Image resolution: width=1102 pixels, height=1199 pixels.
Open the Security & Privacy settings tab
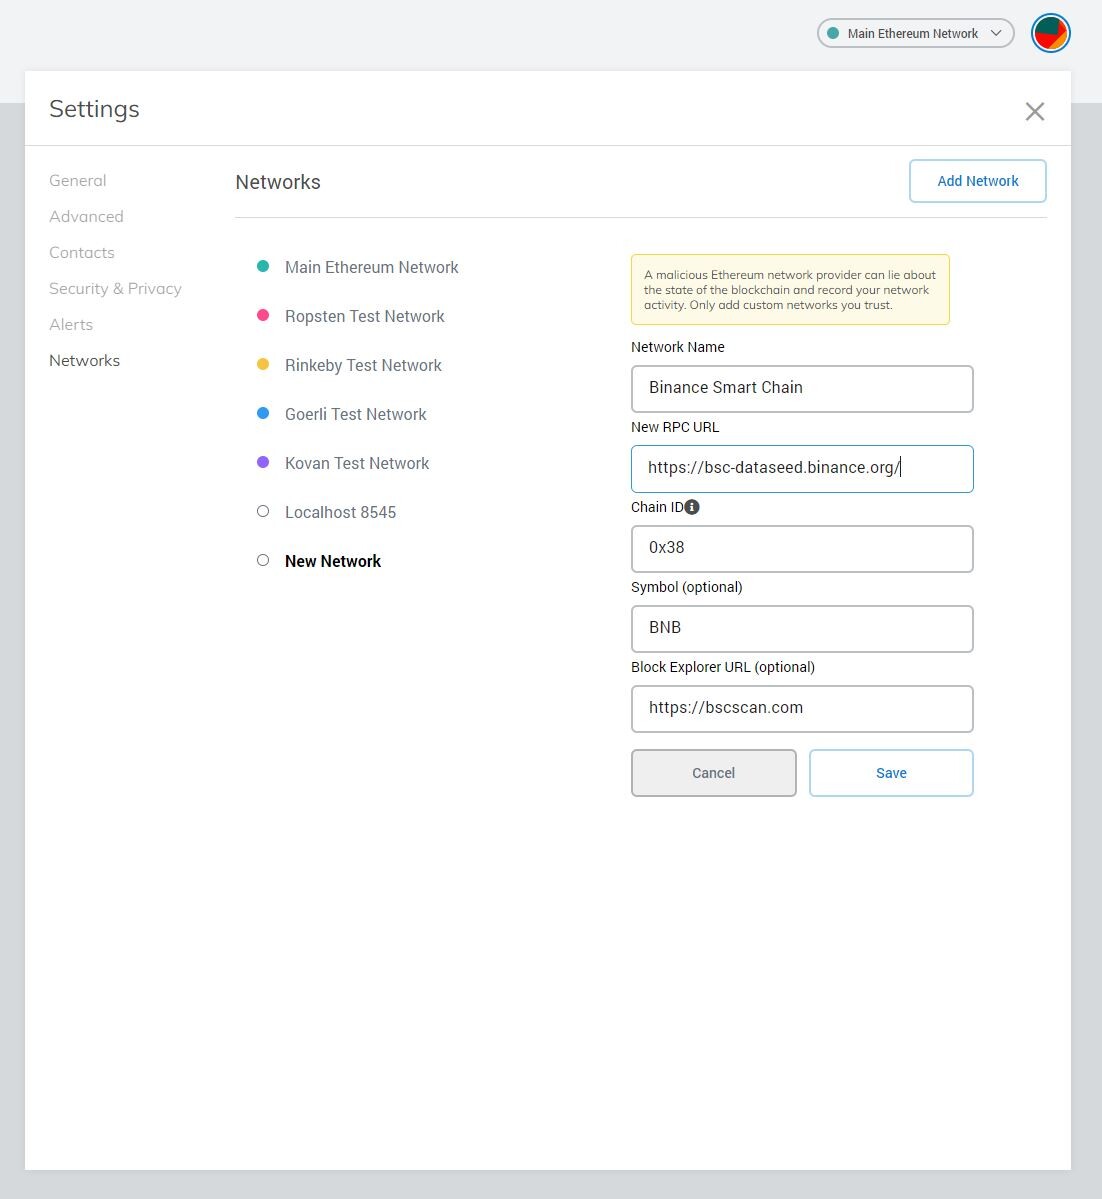click(x=115, y=288)
